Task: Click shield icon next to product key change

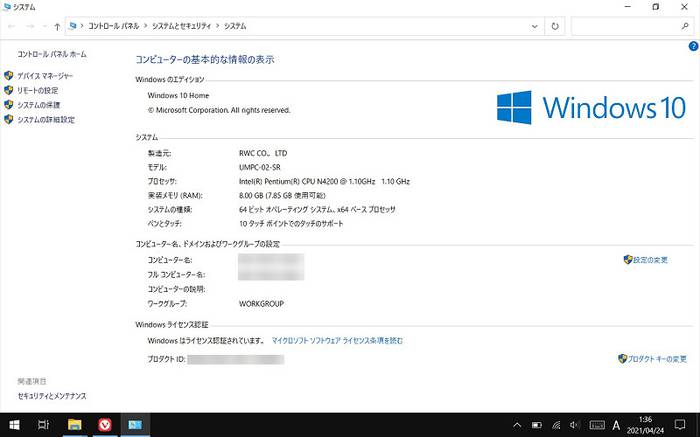Action: (x=623, y=358)
